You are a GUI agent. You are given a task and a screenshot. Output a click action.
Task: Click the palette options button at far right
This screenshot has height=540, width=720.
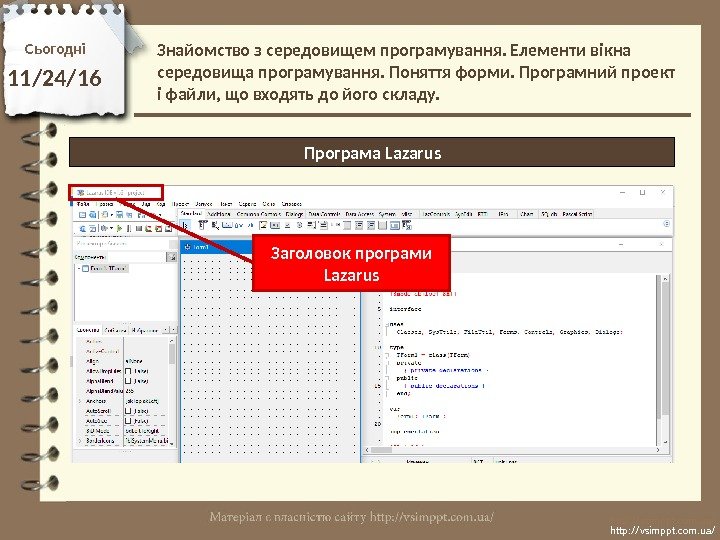click(667, 224)
